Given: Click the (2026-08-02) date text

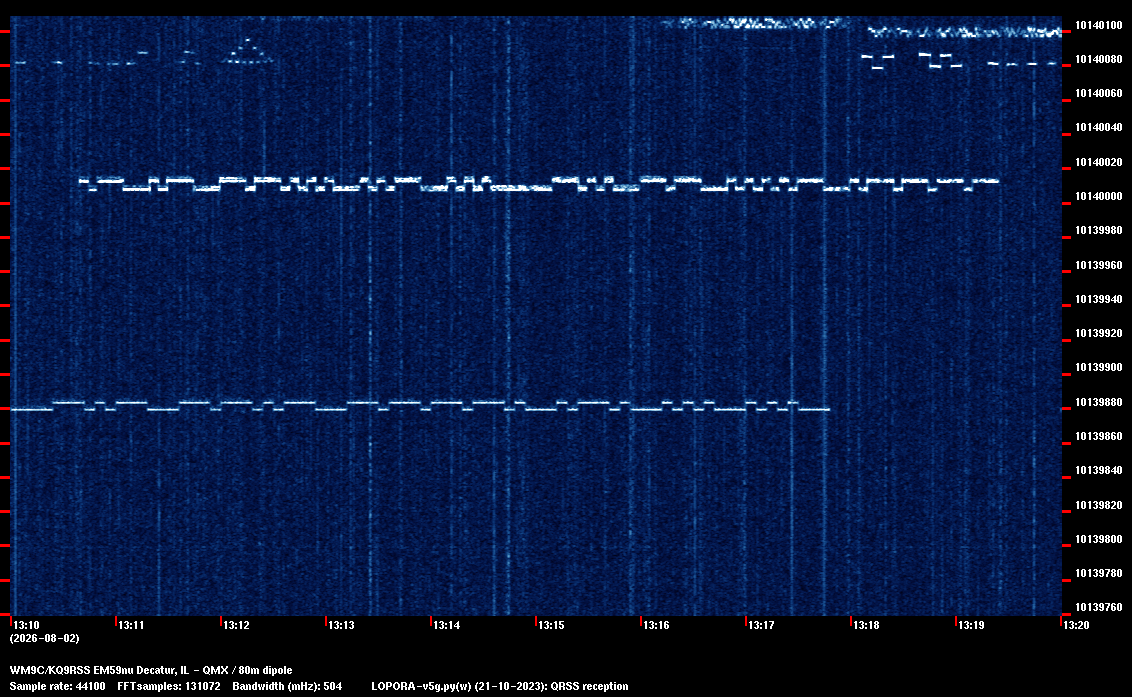Looking at the screenshot, I should (x=45, y=638).
